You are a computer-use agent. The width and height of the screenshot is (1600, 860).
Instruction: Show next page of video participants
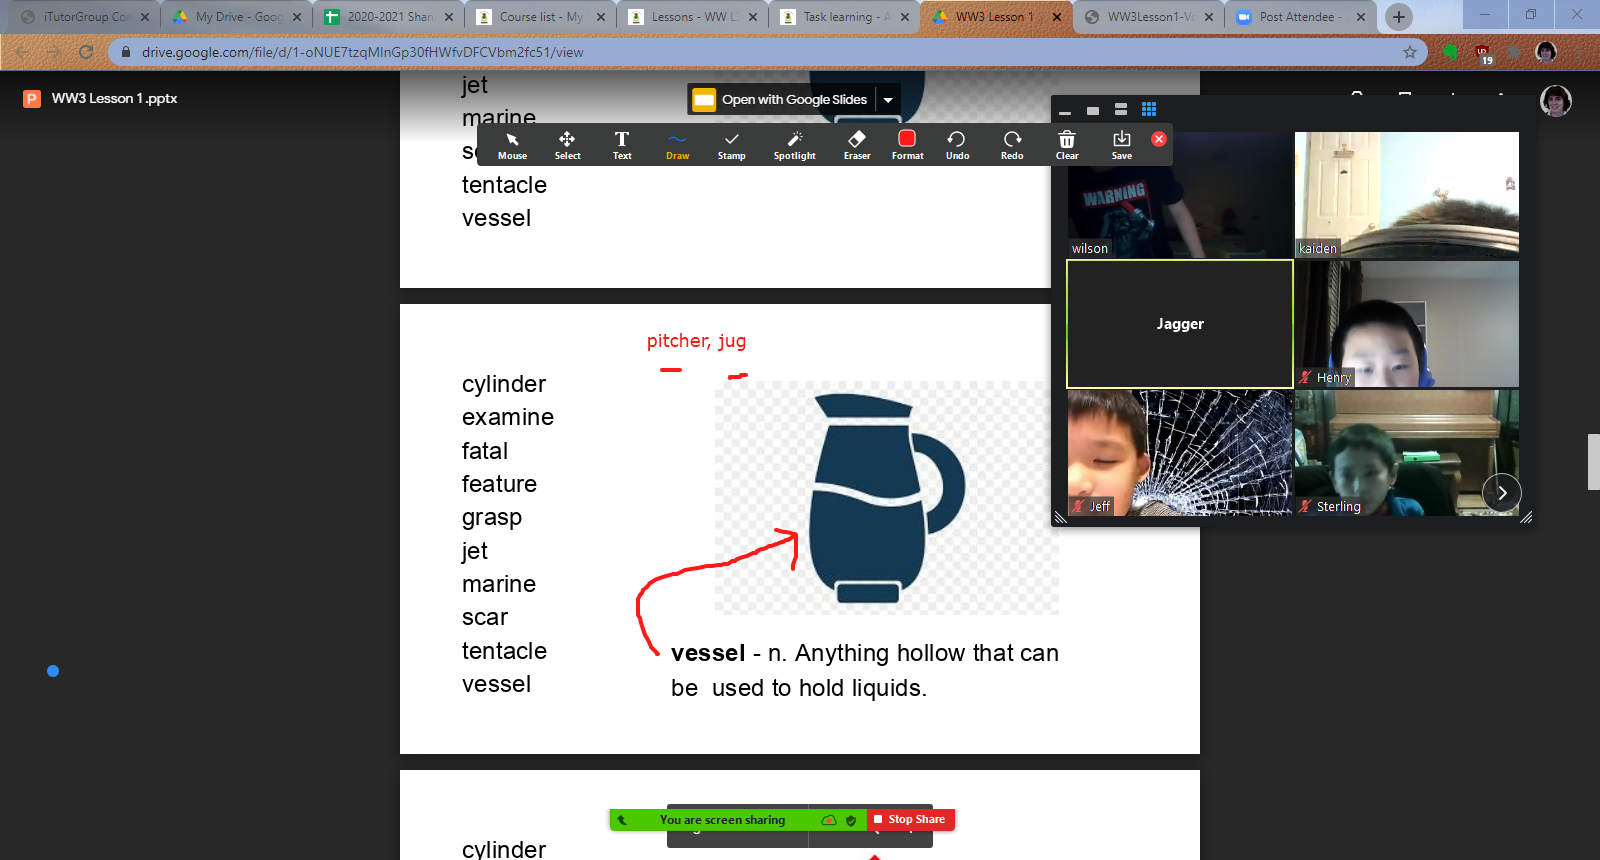(x=1502, y=492)
